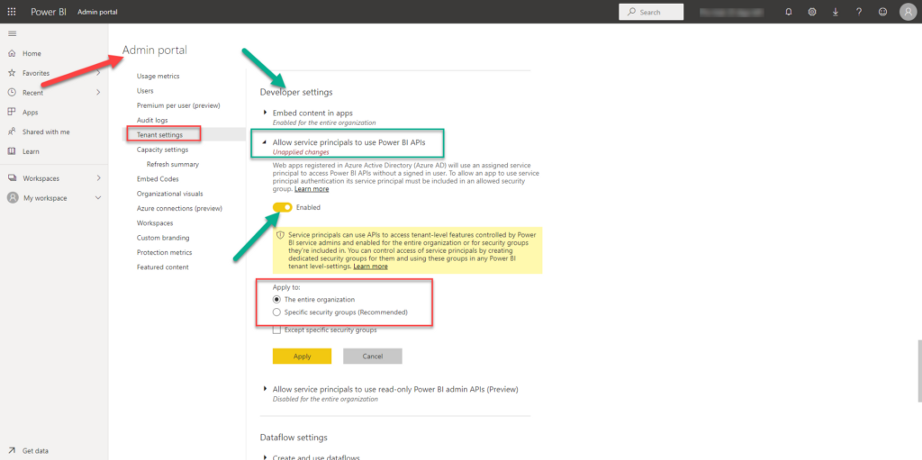Click the Power BI logo text
This screenshot has height=460, width=922.
(x=49, y=12)
